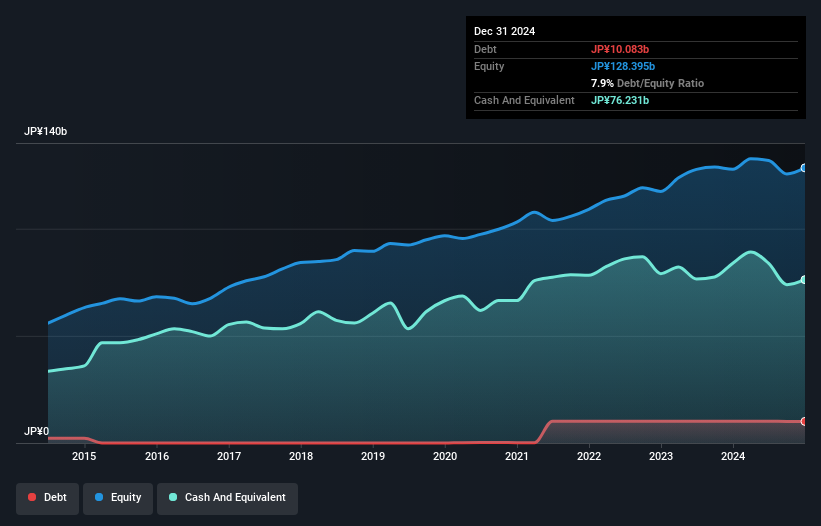Click the 2020 x-axis label

click(445, 456)
